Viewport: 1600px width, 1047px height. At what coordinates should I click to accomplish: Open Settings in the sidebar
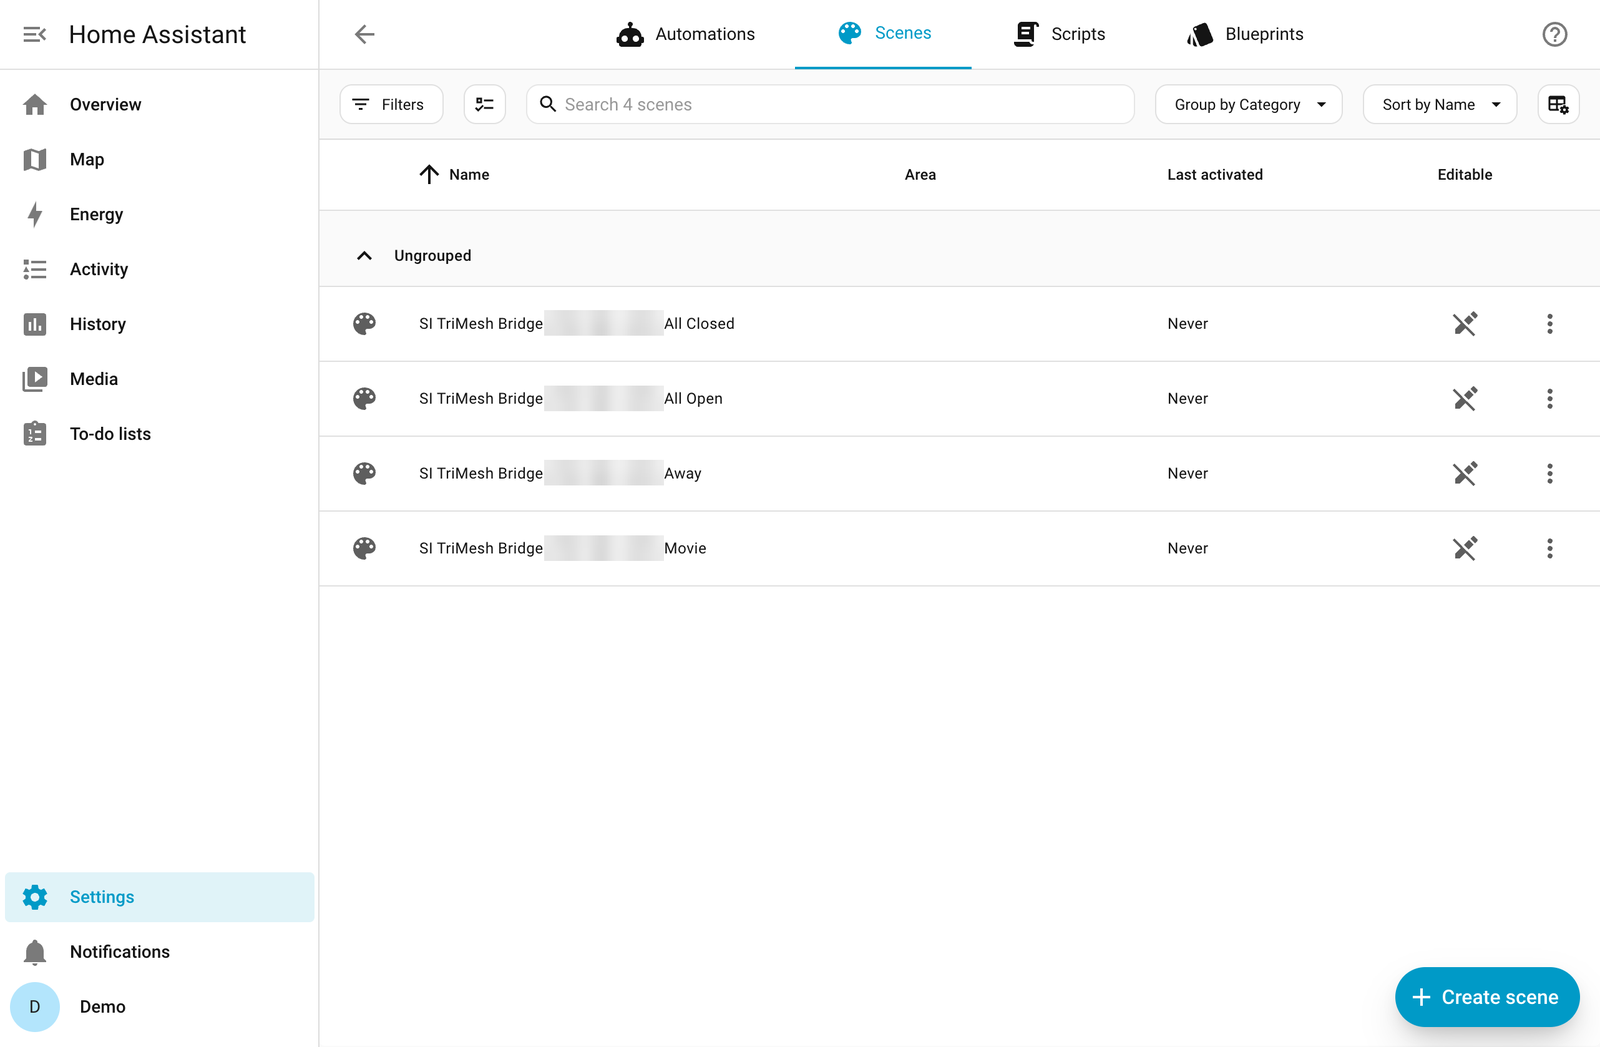coord(160,897)
